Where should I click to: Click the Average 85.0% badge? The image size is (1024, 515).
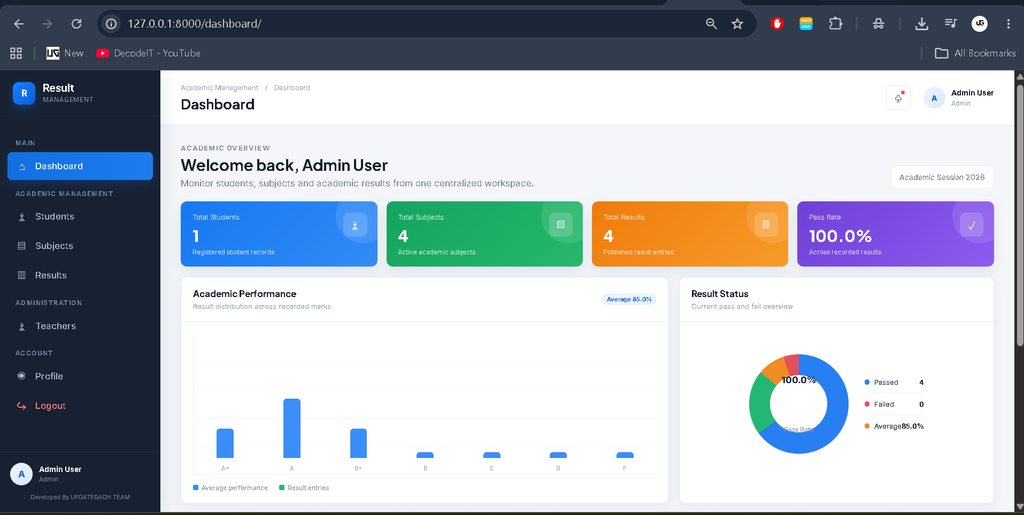pos(629,299)
